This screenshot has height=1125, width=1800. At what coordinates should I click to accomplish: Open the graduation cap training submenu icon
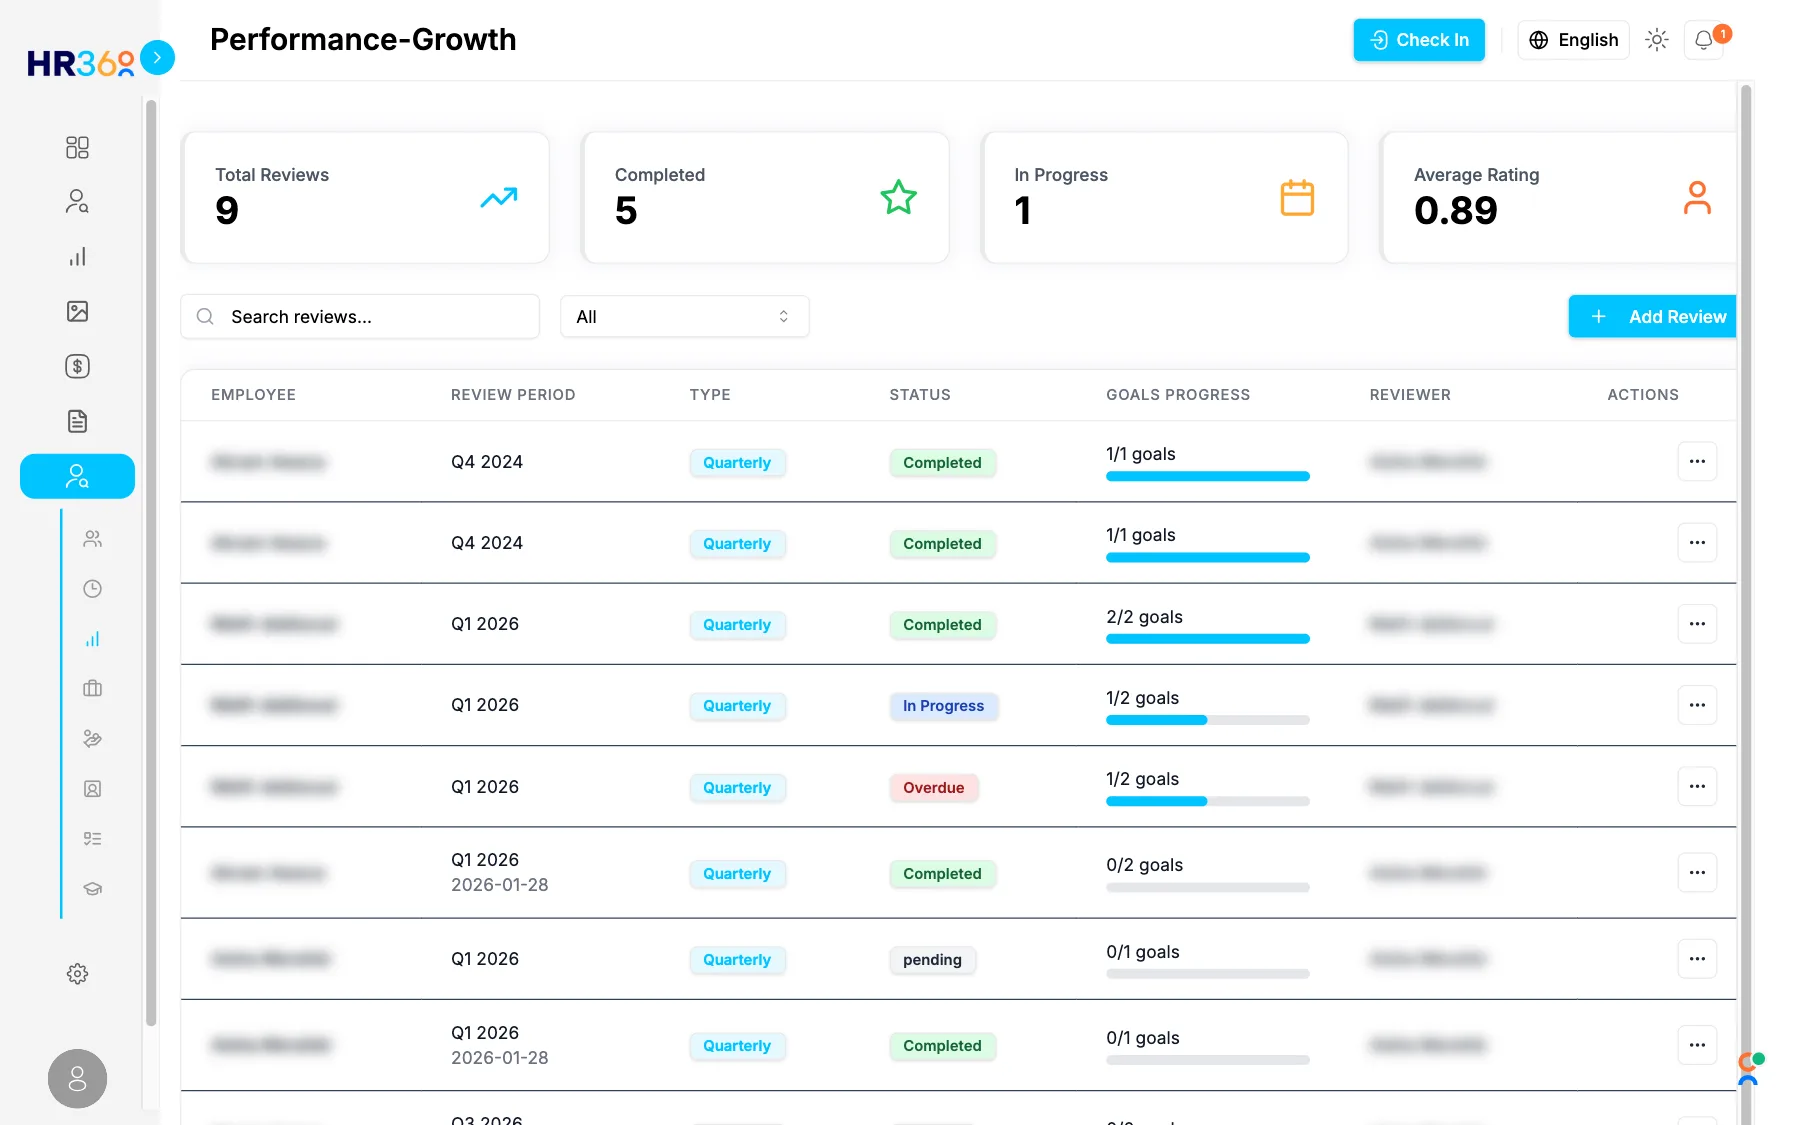92,889
